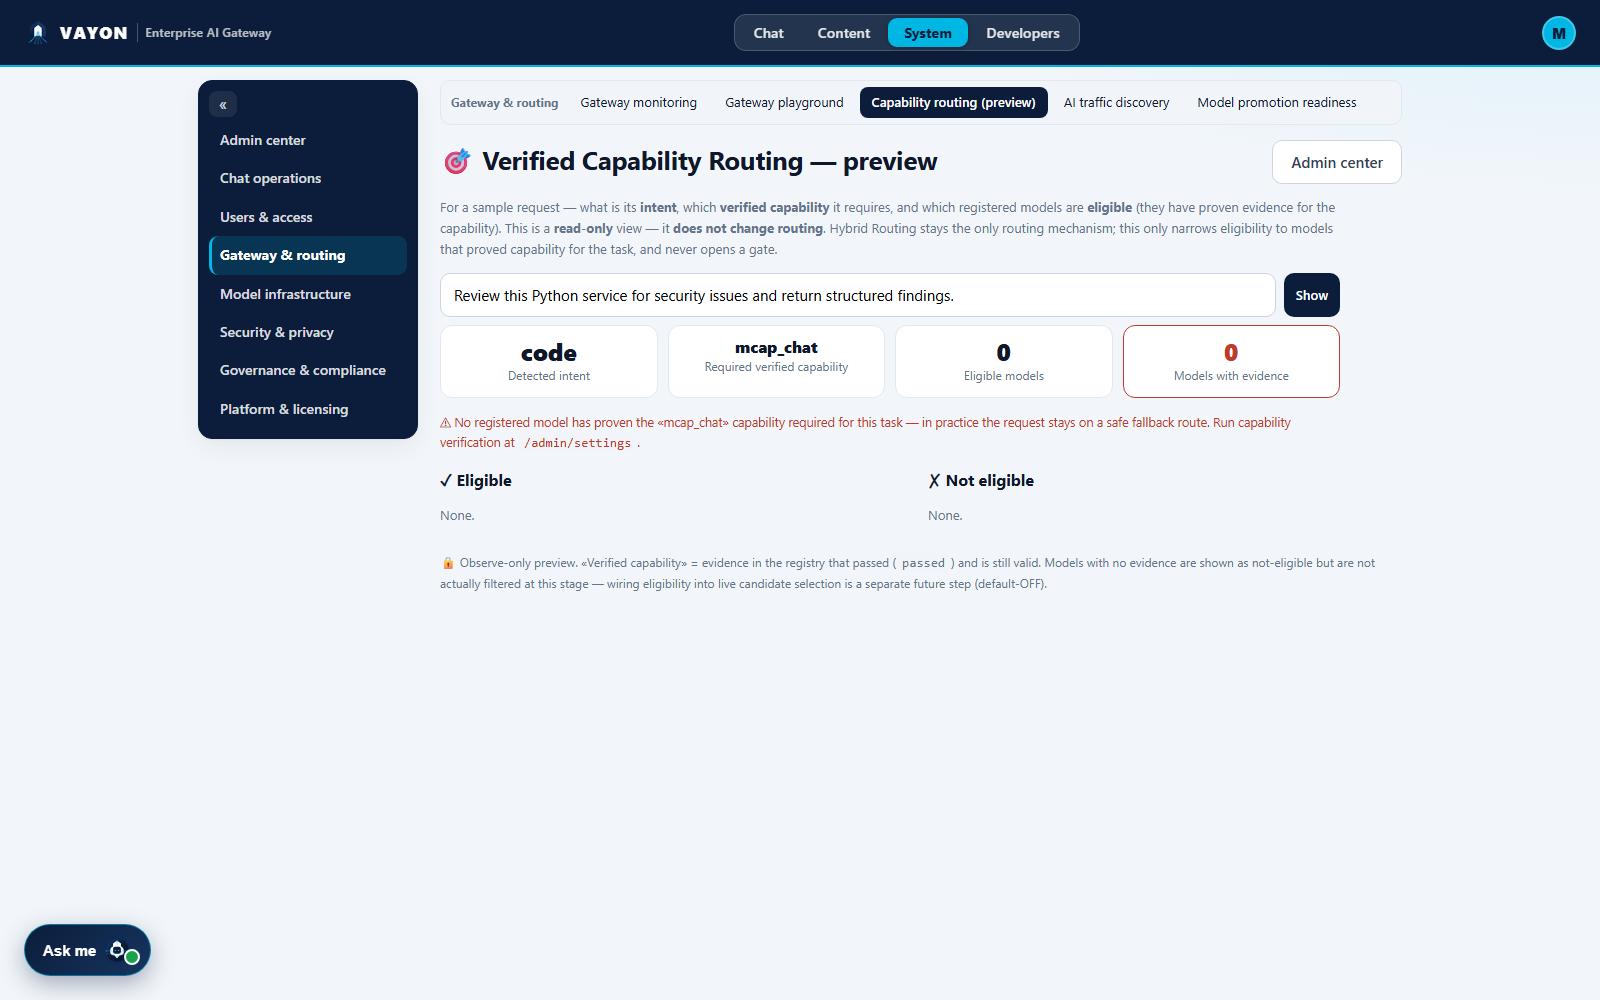Click the Show button
The width and height of the screenshot is (1600, 1000).
1311,295
